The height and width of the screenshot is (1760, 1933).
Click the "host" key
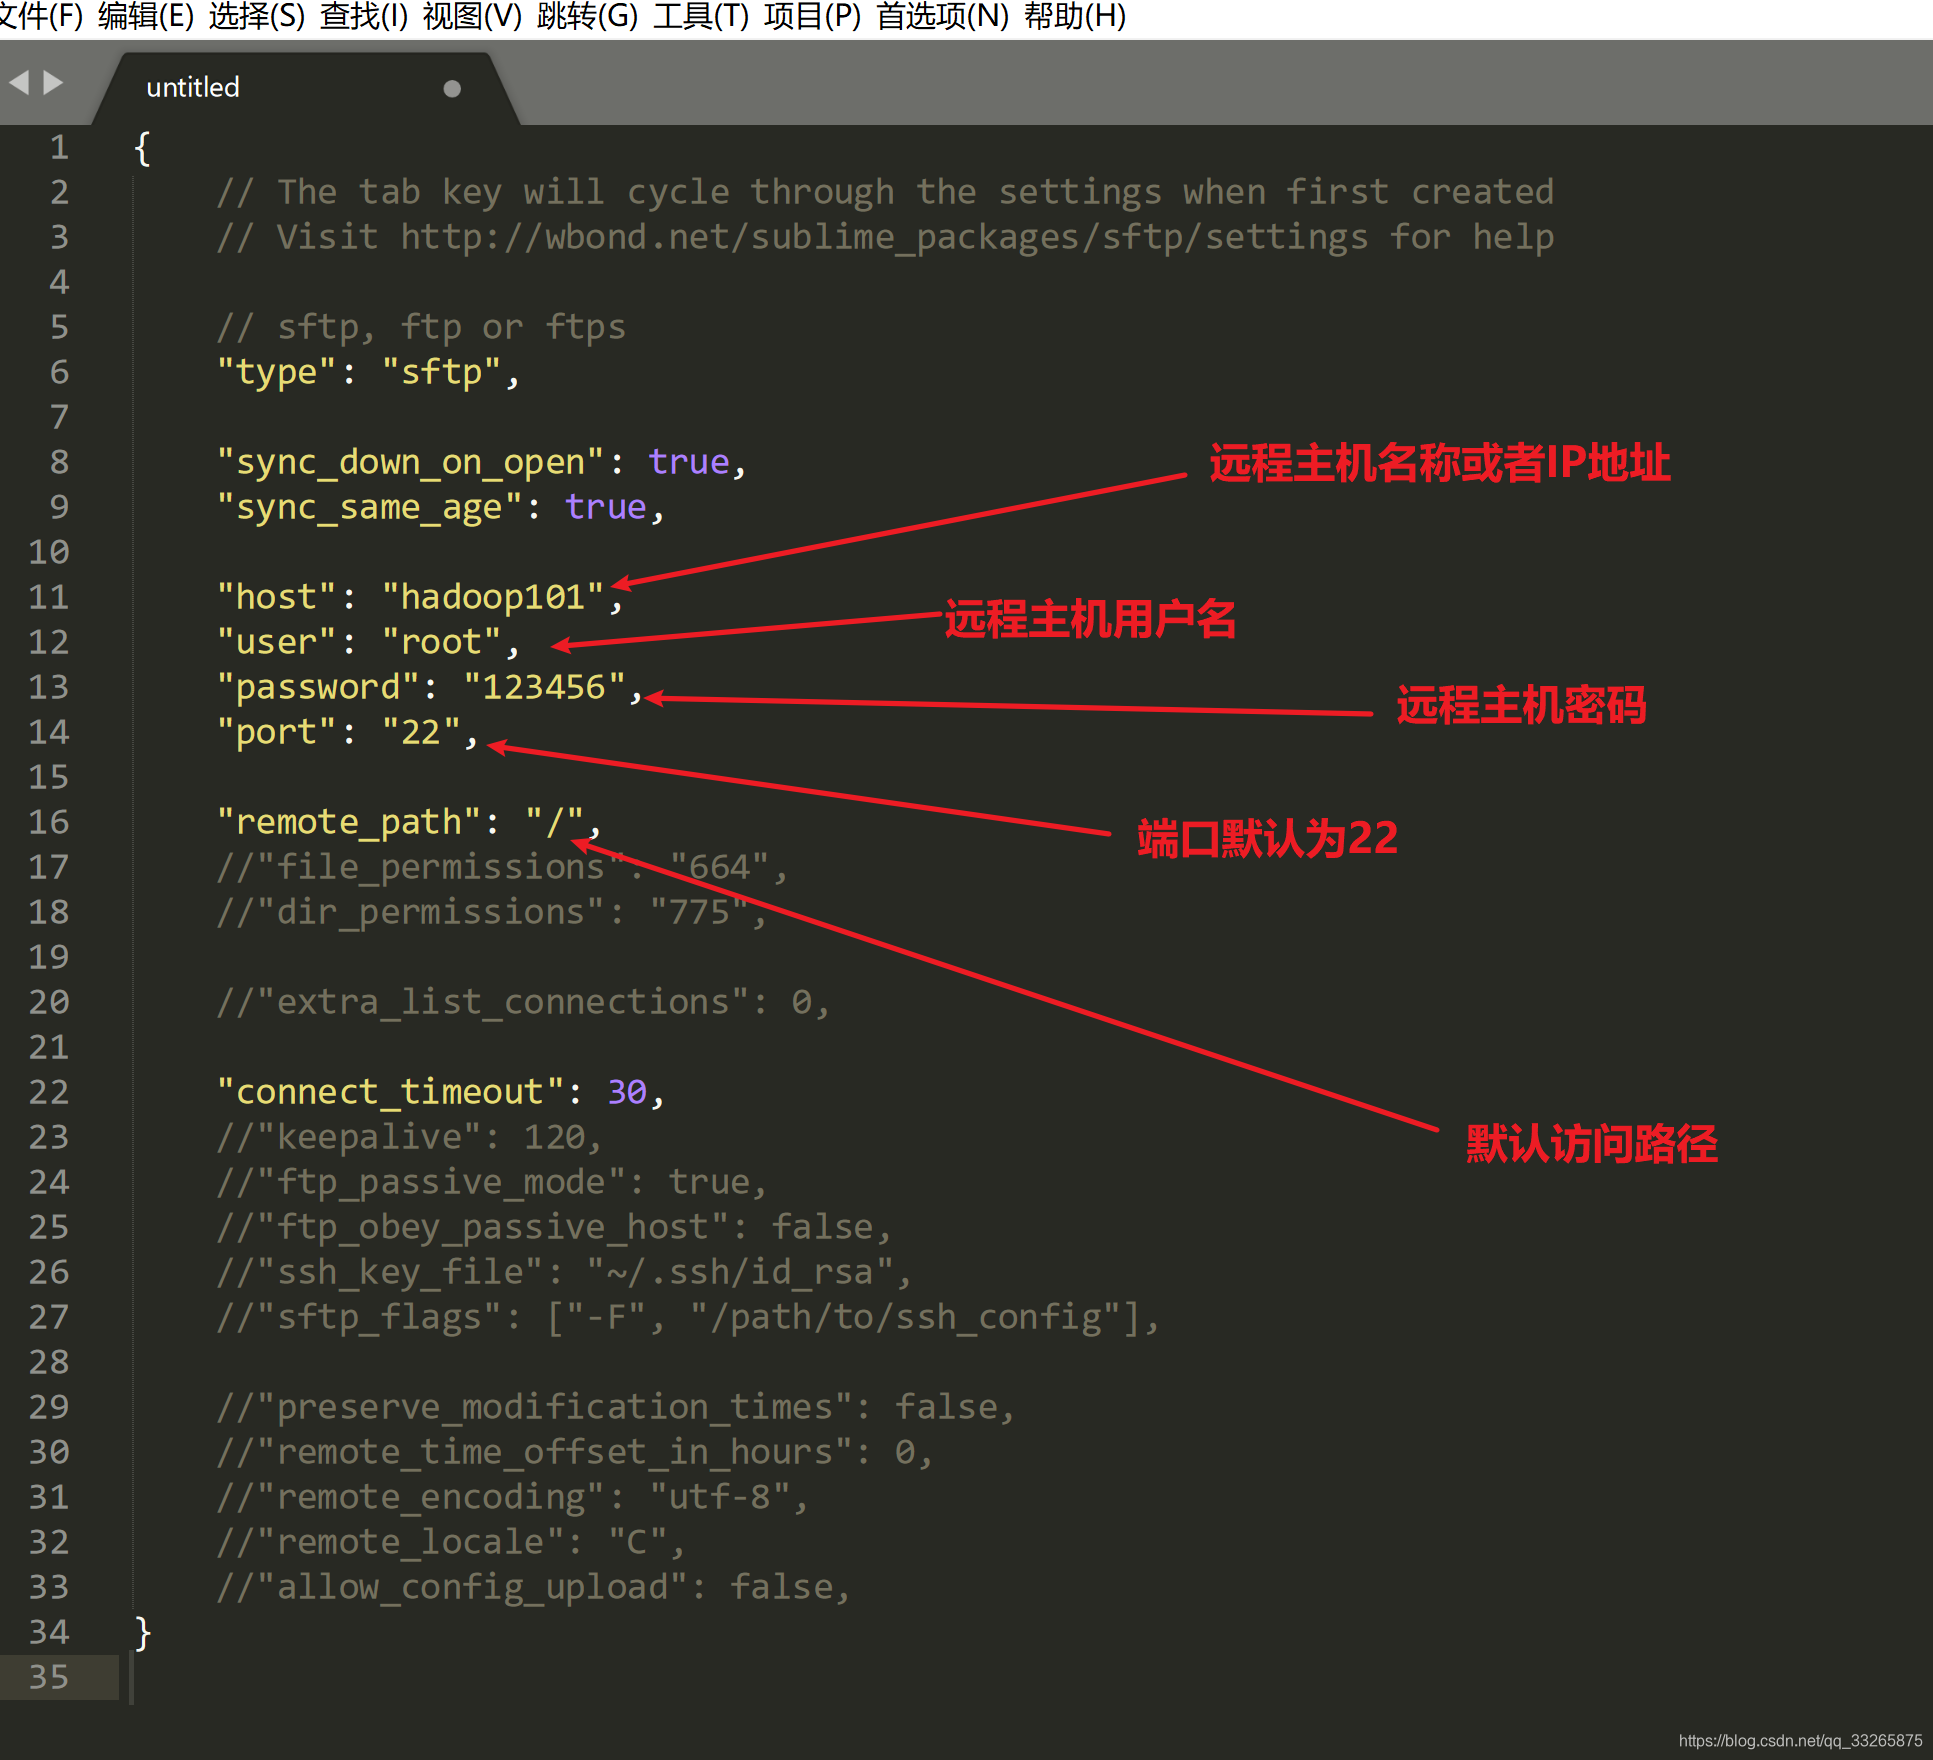tap(276, 597)
